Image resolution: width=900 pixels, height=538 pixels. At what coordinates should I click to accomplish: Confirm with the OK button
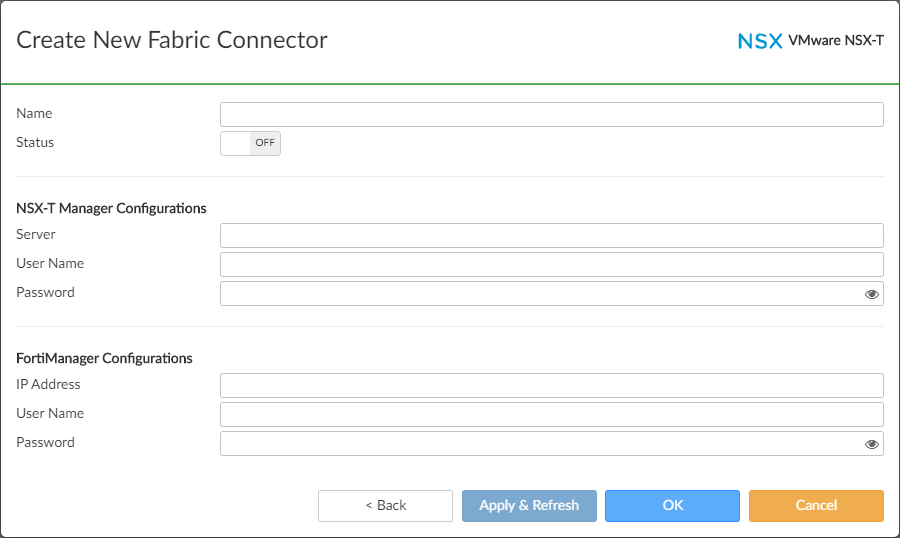(672, 506)
